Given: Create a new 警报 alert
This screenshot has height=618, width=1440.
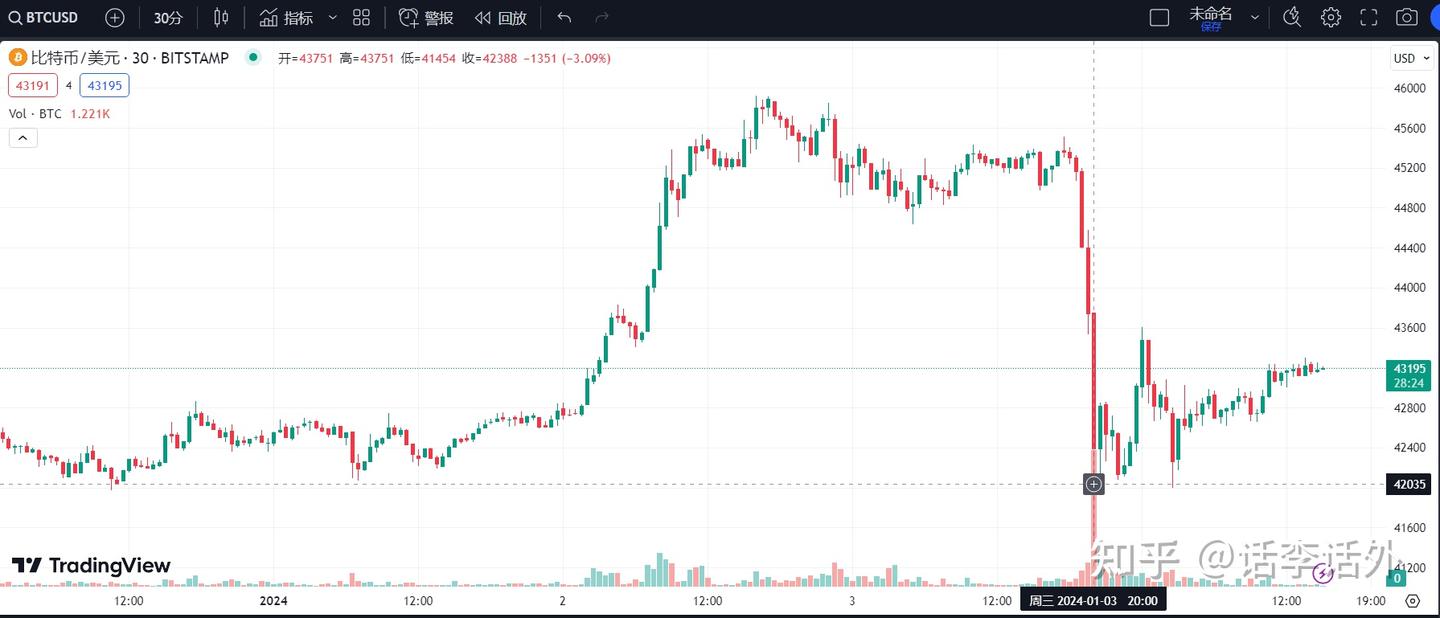Looking at the screenshot, I should point(426,18).
